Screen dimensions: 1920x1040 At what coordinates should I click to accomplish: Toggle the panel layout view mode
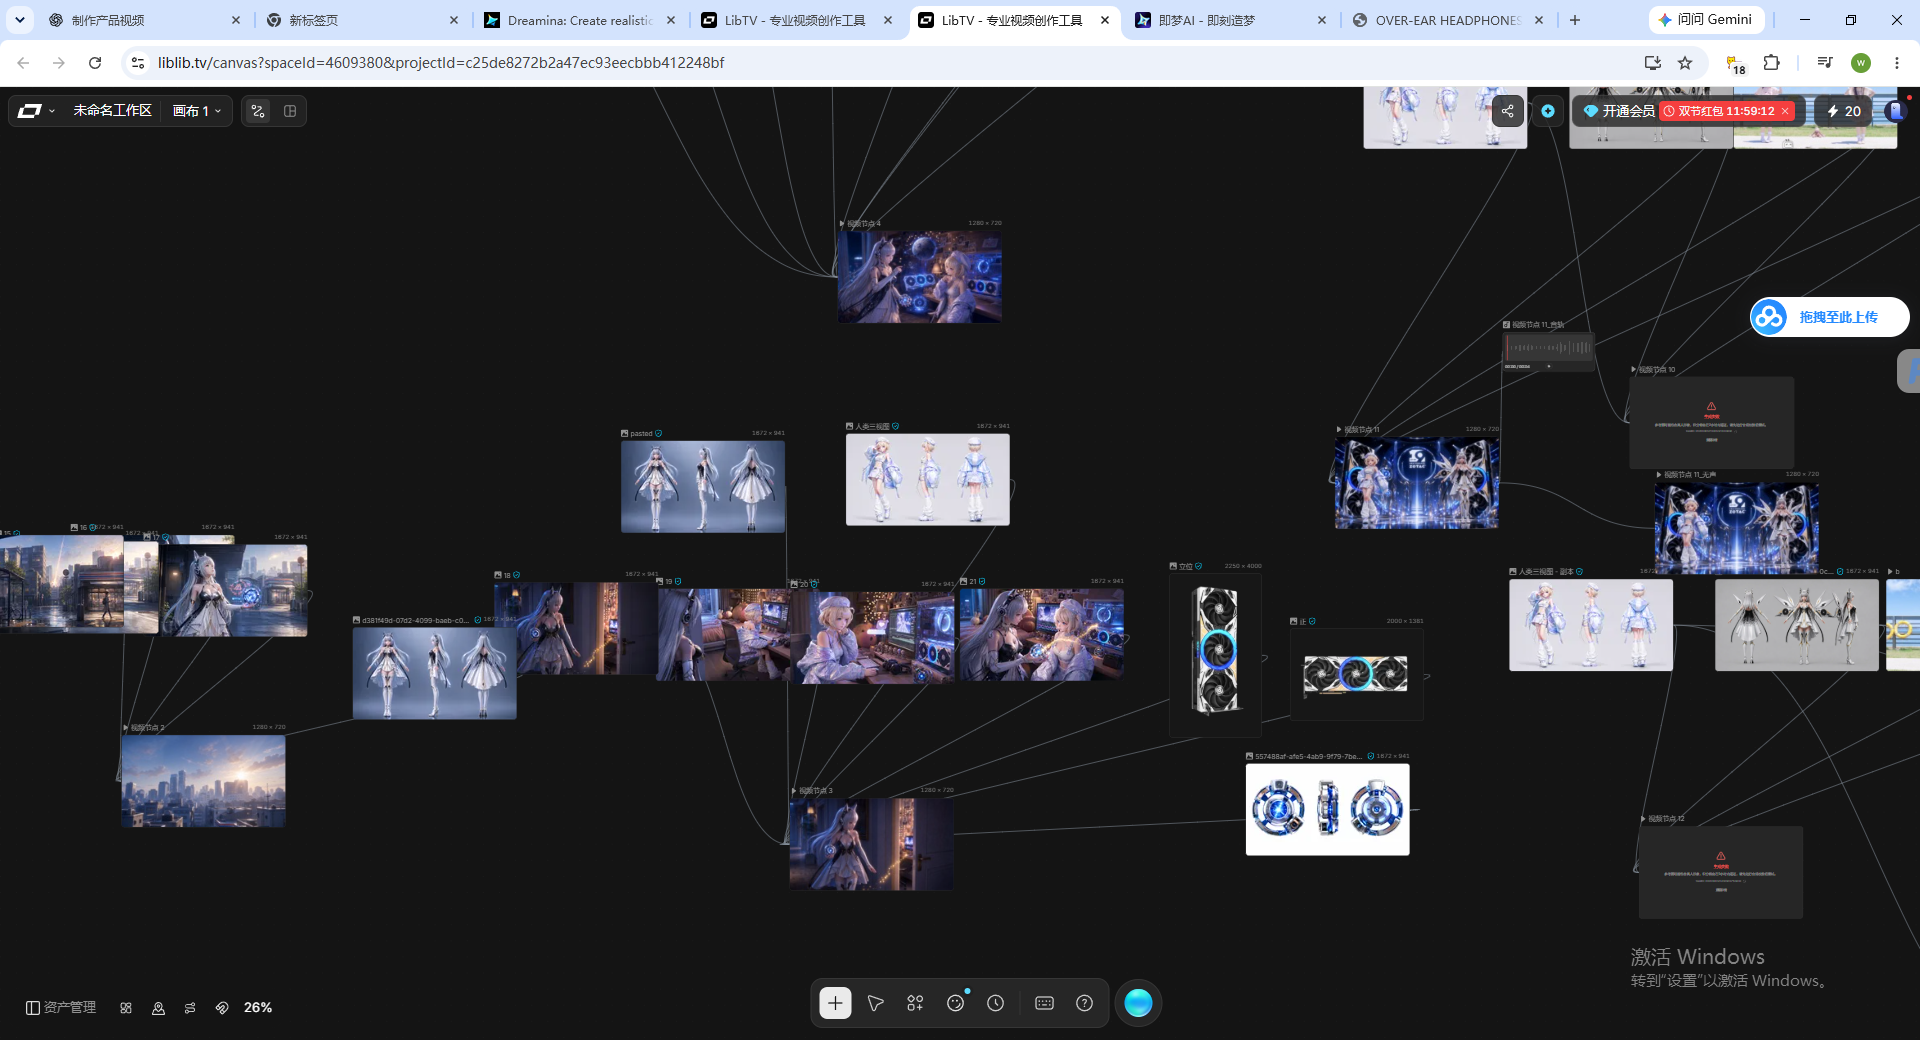[290, 111]
